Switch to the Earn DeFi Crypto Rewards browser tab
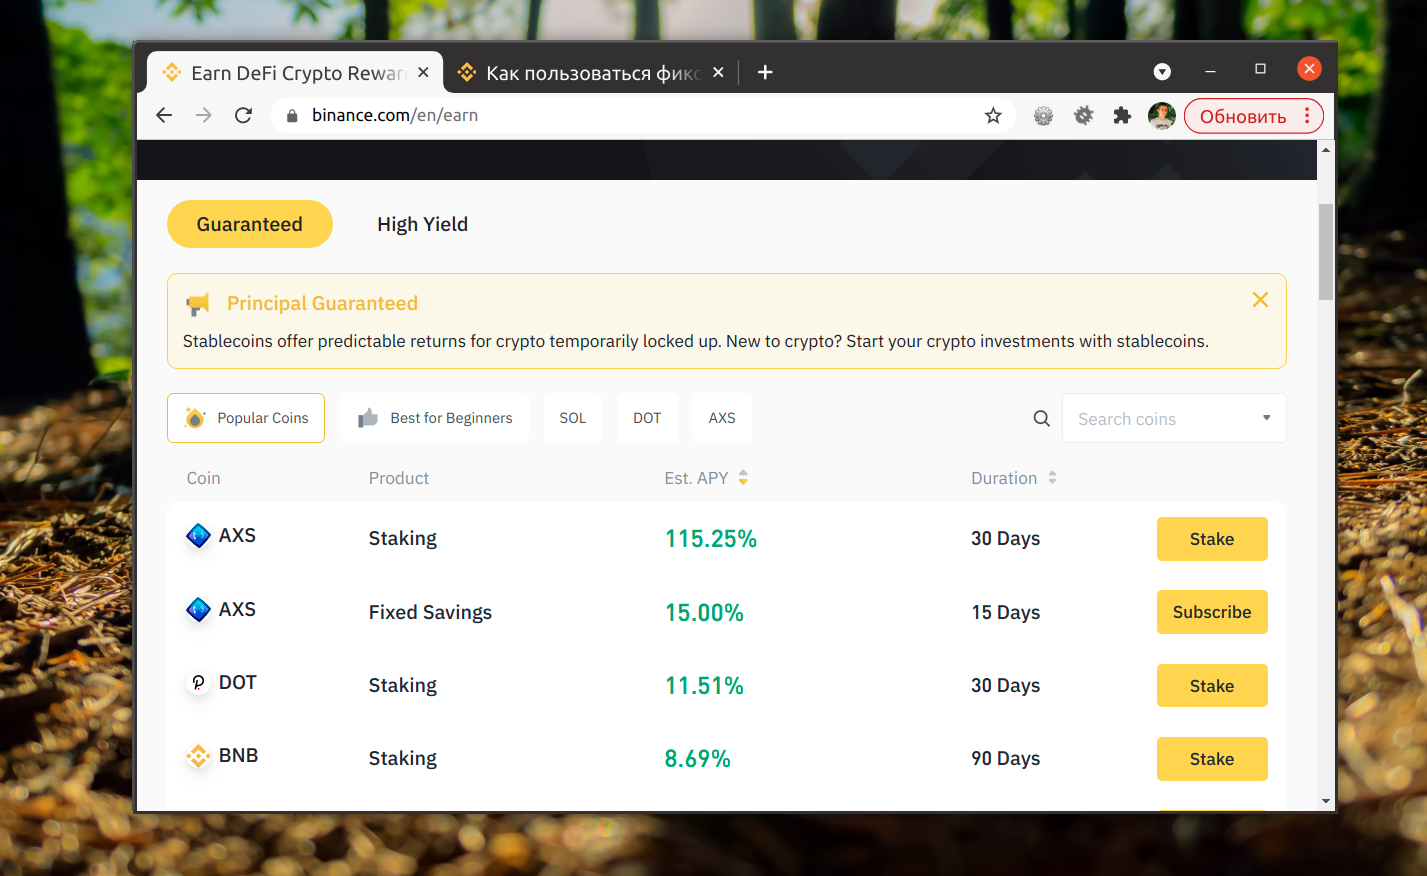The image size is (1427, 876). tap(295, 73)
